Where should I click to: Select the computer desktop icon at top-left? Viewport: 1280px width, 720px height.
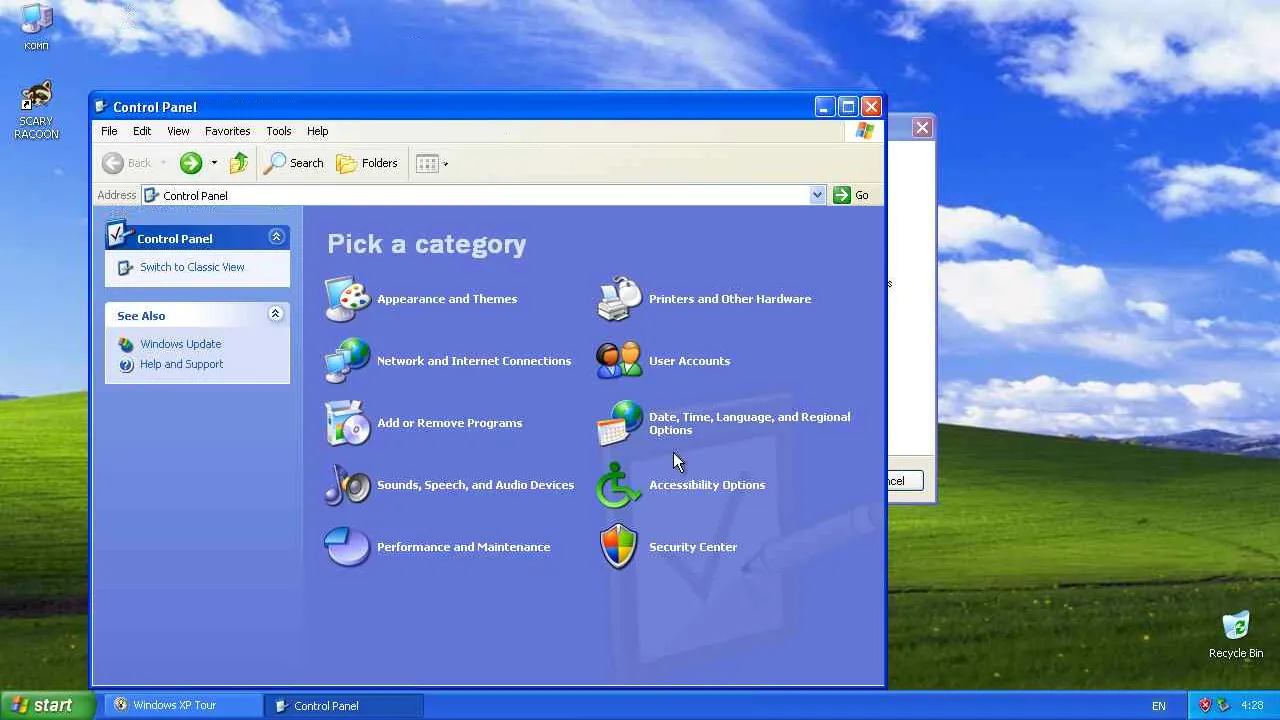36,27
